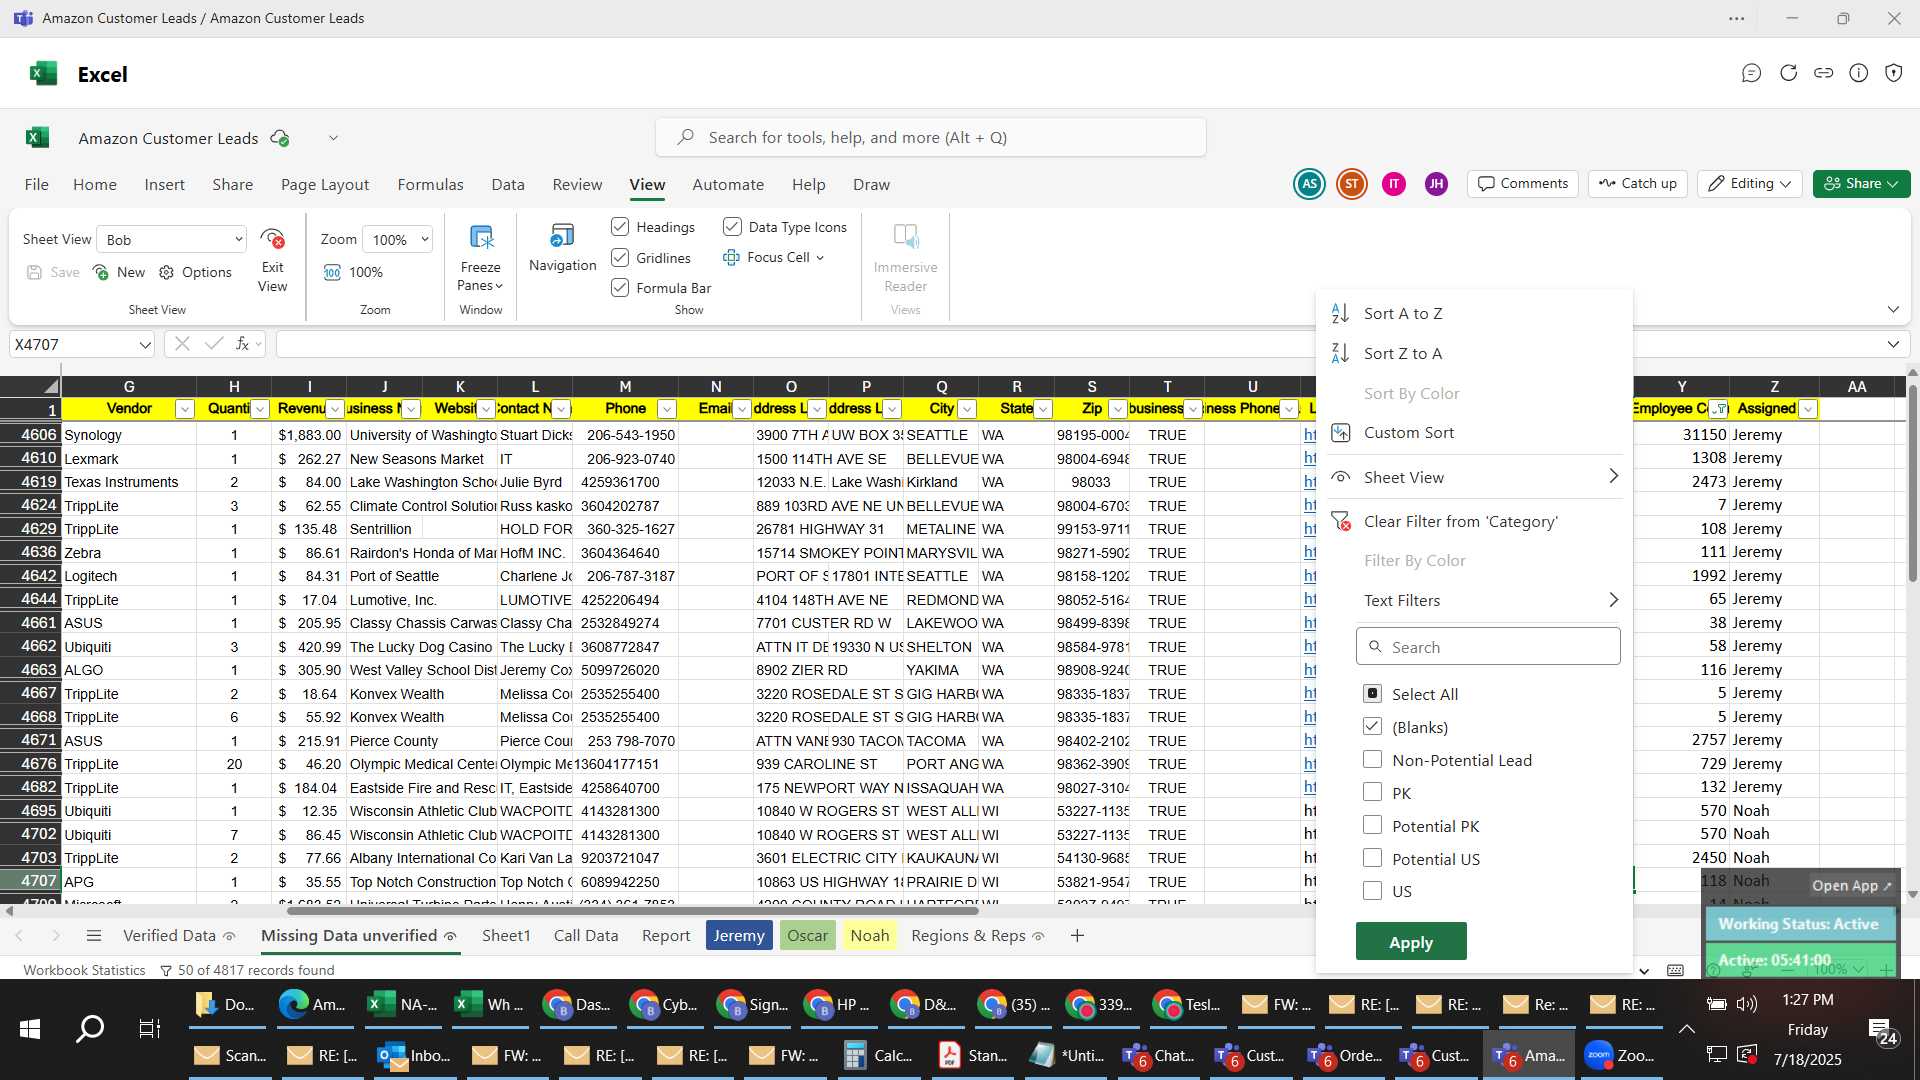
Task: Open the Assigned column filter dropdown
Action: coord(1808,409)
